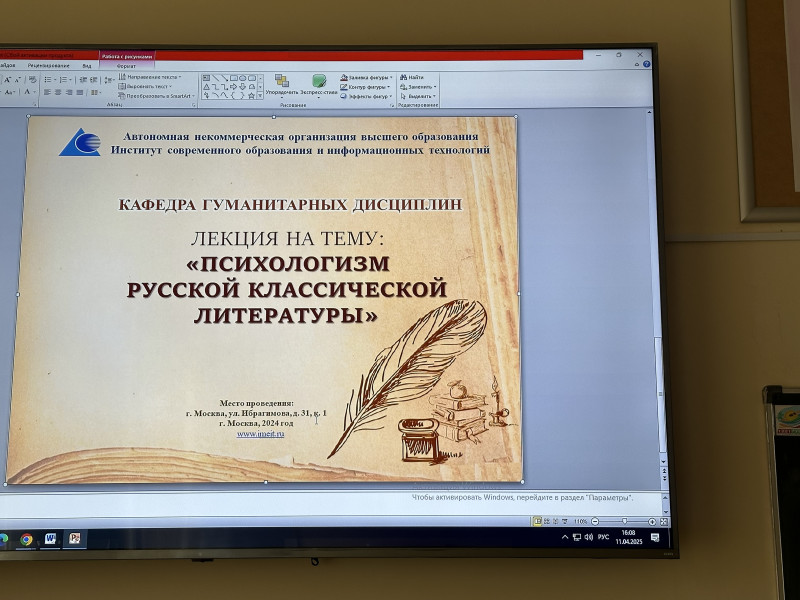The width and height of the screenshot is (800, 600).
Task: Open the Replace dropdown
Action: pos(418,87)
